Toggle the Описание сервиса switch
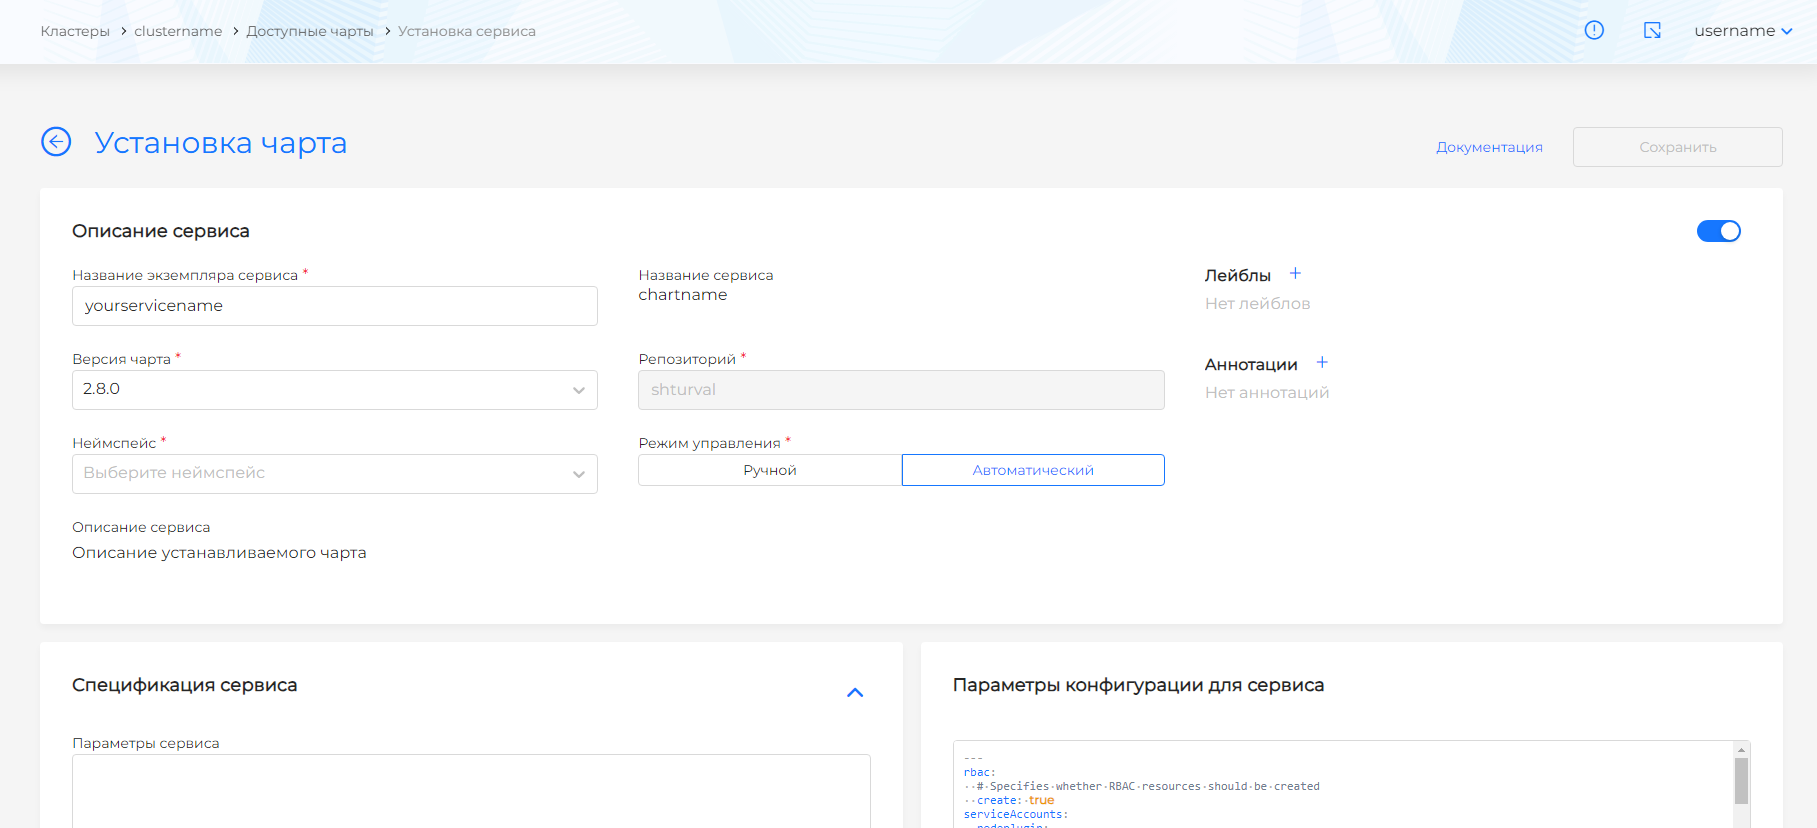Viewport: 1817px width, 828px height. (1718, 231)
